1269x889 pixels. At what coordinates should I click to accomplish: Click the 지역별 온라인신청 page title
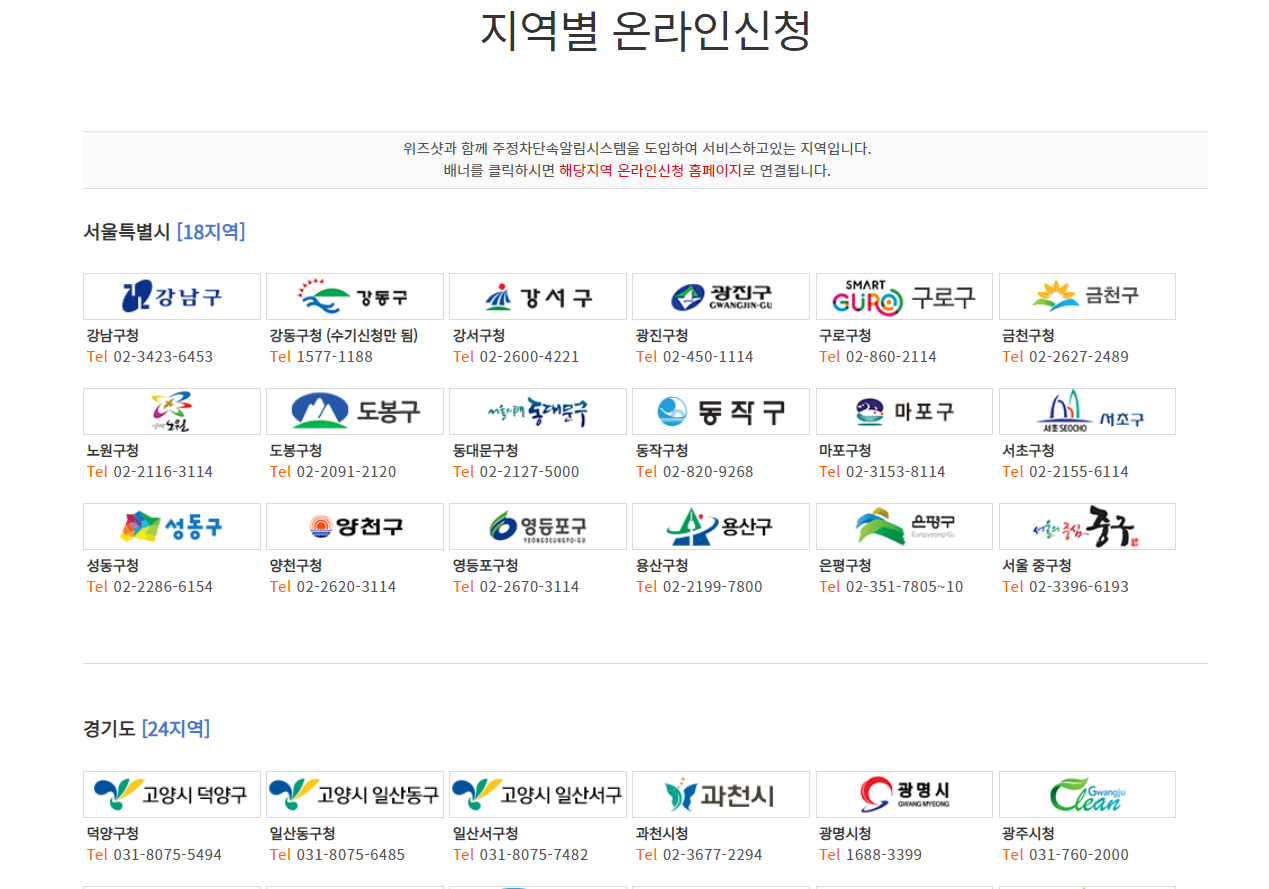click(645, 30)
